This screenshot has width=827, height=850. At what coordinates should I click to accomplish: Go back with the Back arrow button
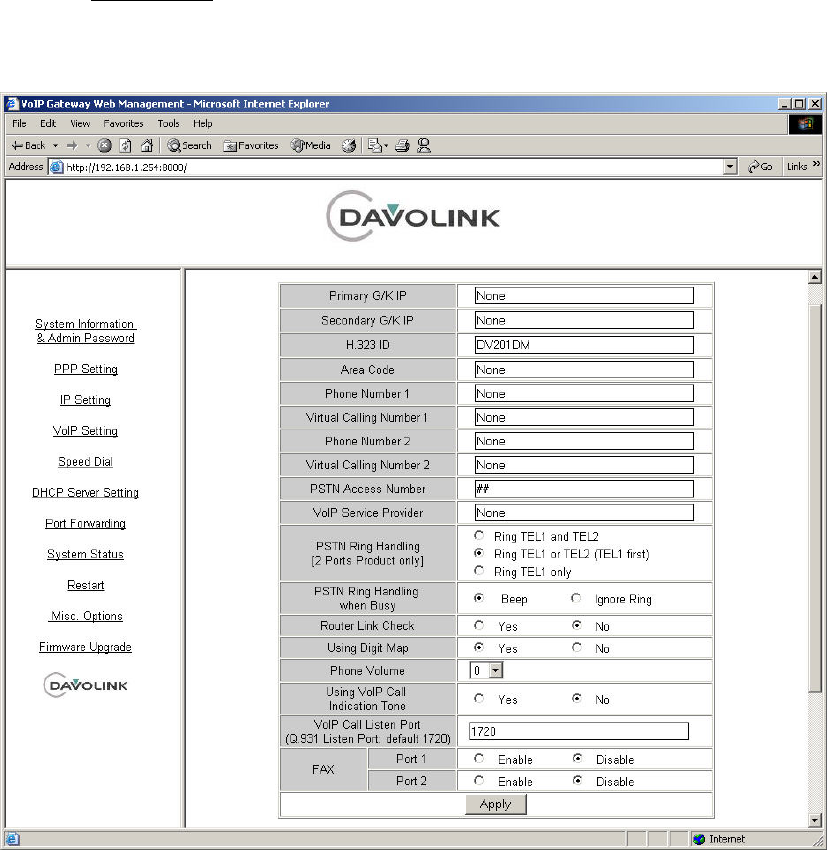28,145
